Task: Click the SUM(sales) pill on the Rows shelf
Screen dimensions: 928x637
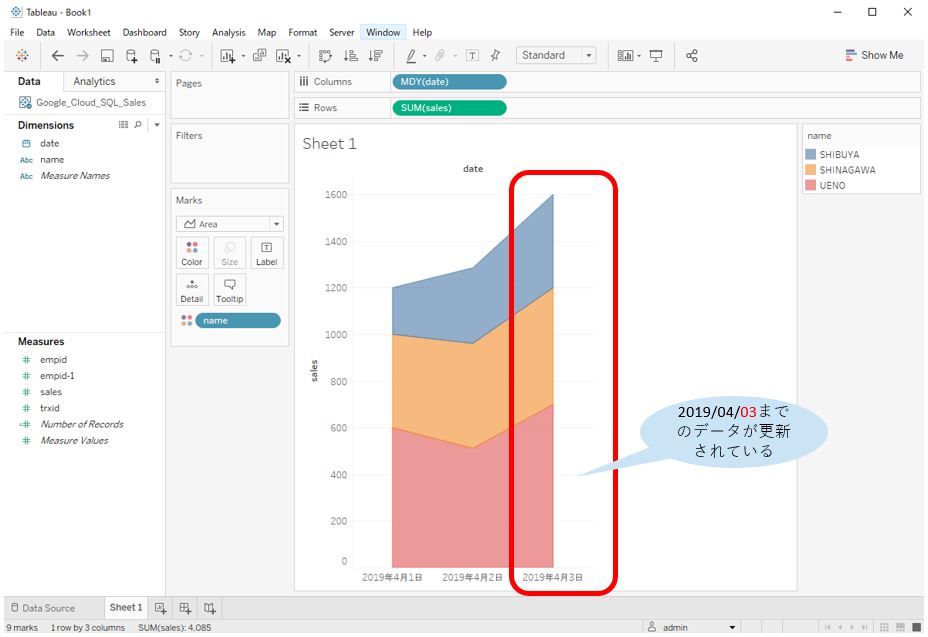Action: 449,107
